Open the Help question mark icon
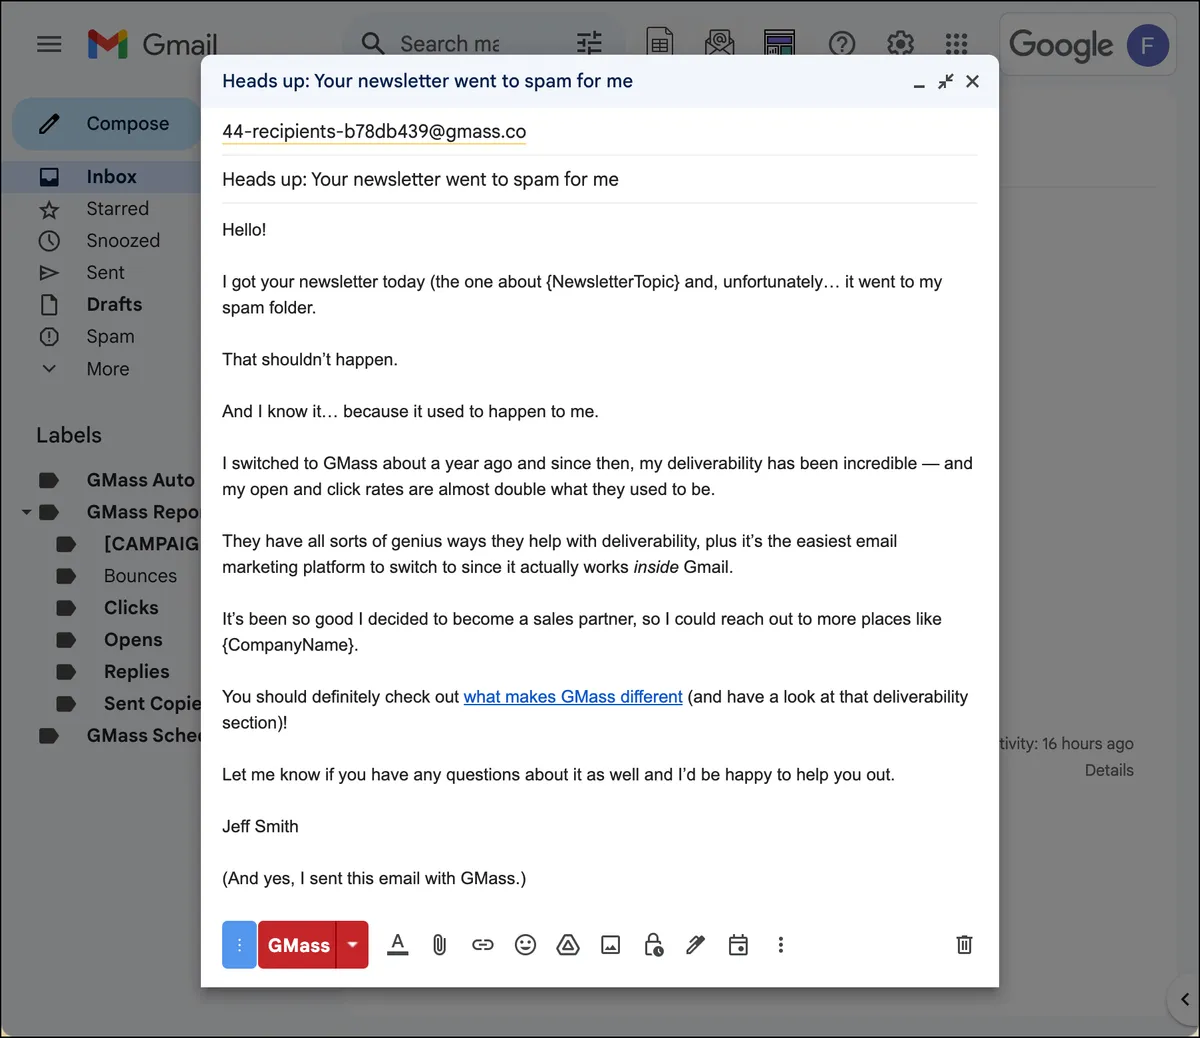 point(842,44)
